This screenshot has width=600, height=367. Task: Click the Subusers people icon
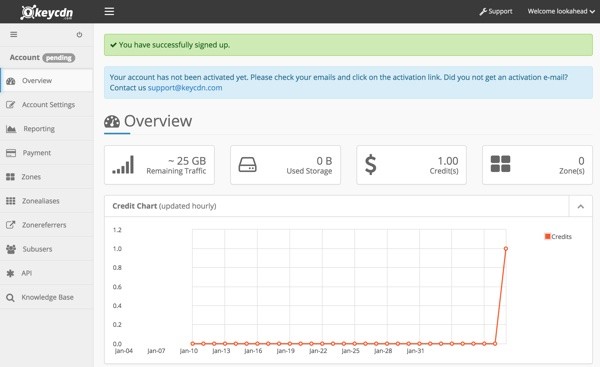pos(11,249)
